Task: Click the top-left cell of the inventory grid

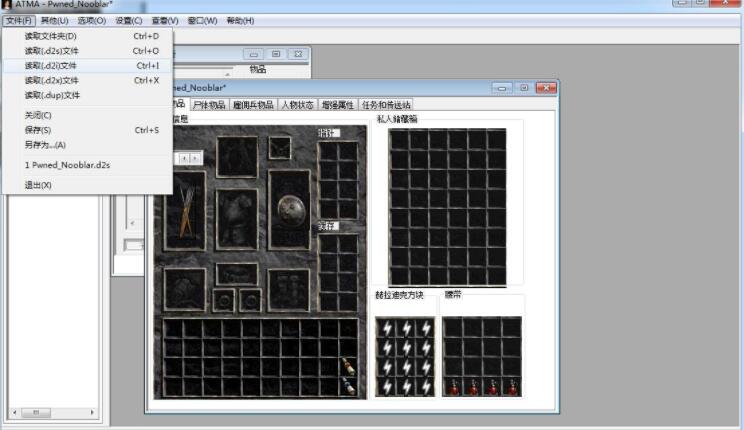Action: 174,328
